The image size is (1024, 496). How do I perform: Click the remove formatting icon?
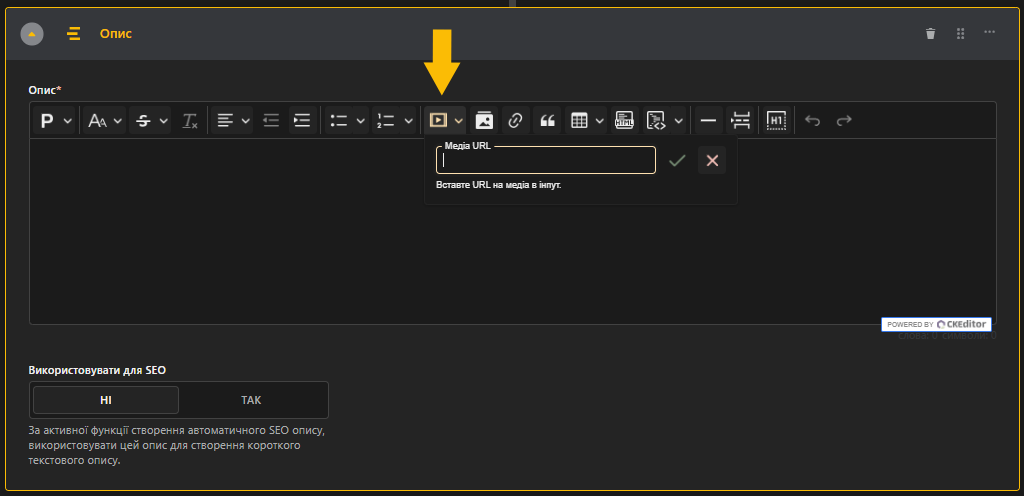[190, 120]
